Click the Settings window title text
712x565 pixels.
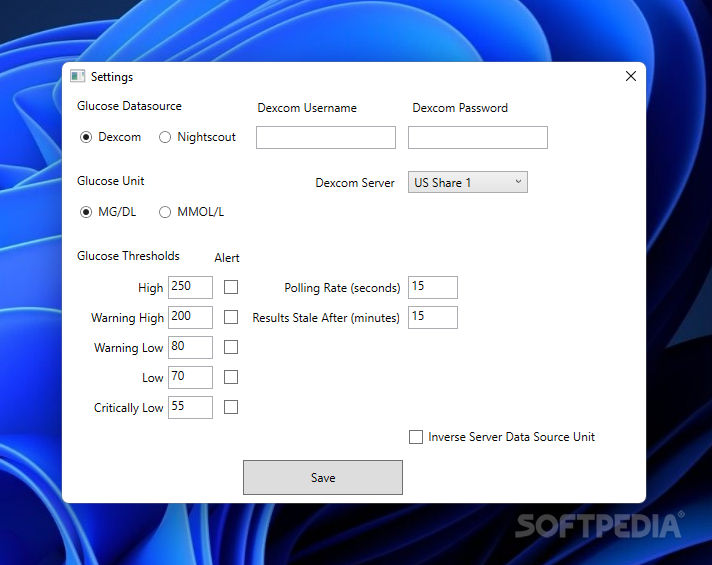112,77
